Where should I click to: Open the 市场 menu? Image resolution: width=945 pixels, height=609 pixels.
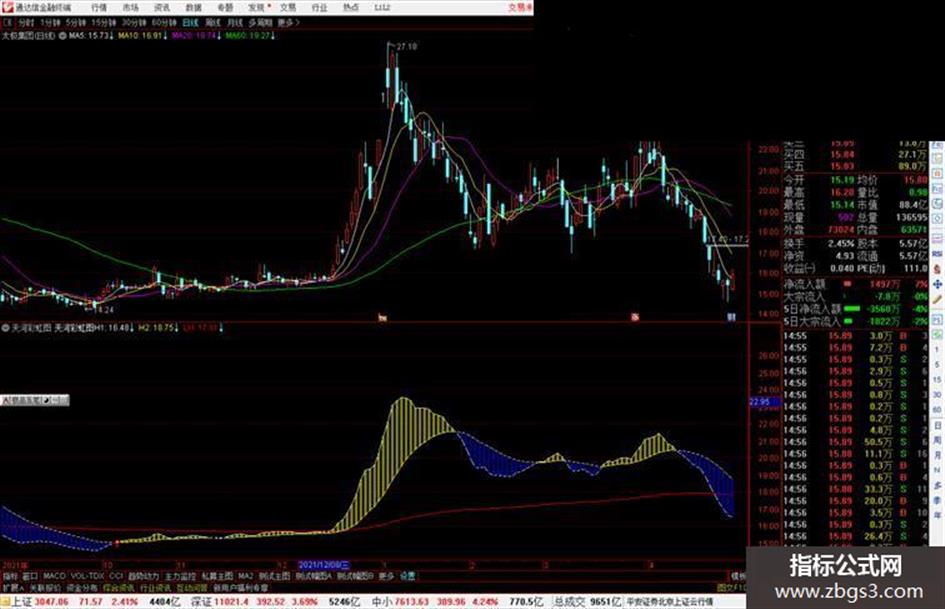pyautogui.click(x=130, y=7)
